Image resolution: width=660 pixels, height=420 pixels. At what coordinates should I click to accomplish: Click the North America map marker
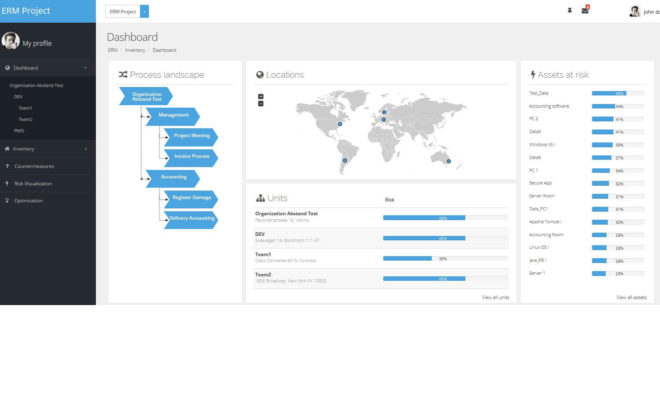(x=340, y=124)
